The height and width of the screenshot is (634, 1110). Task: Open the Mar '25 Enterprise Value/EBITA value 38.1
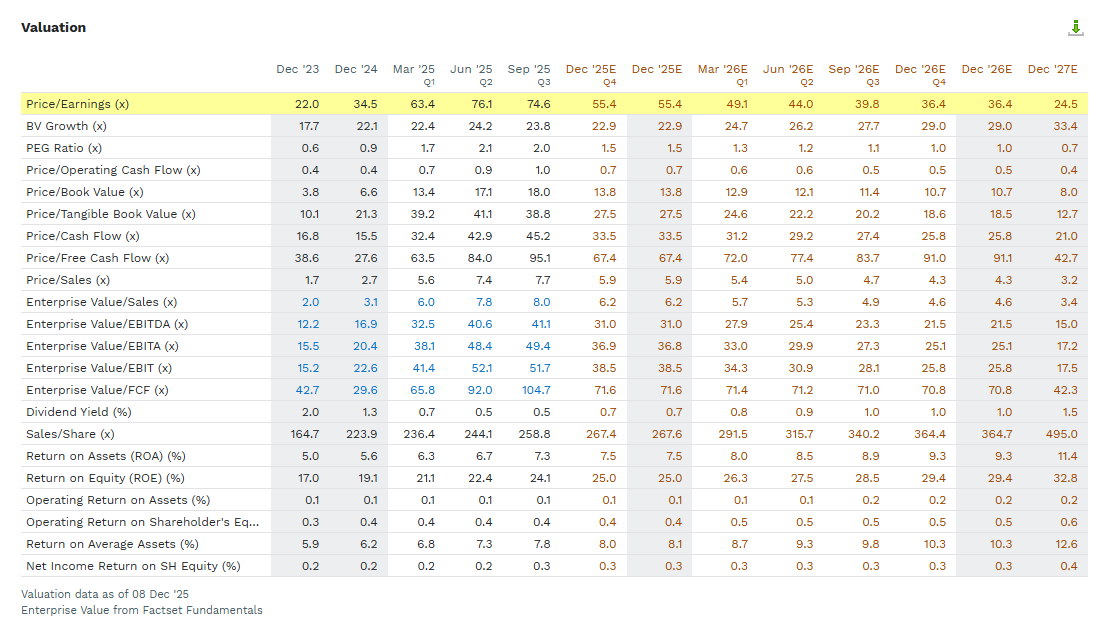424,346
